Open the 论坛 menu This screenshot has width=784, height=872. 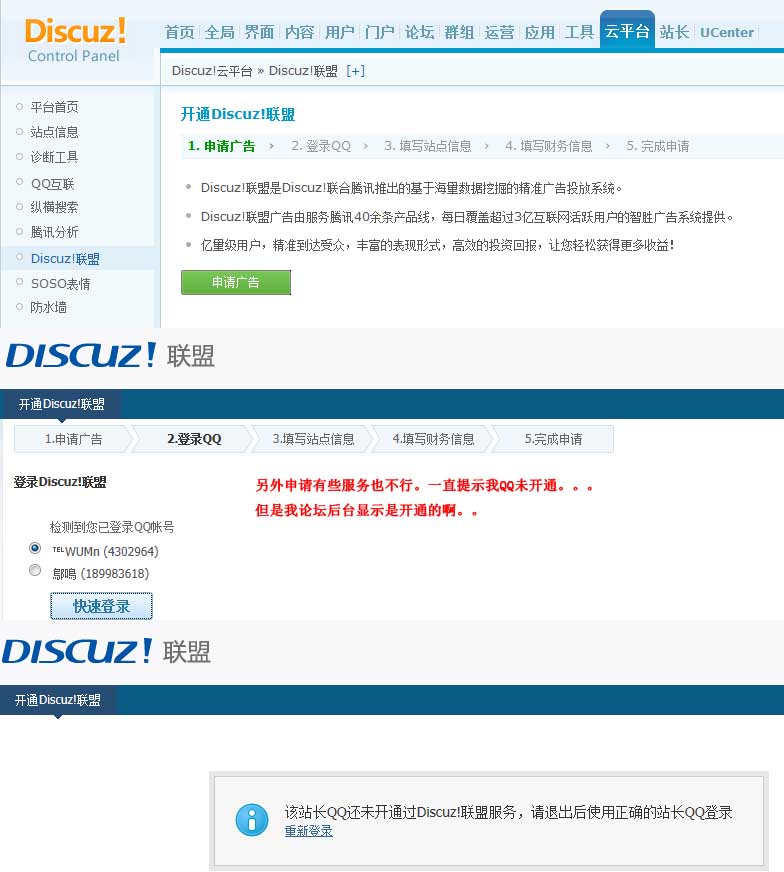click(x=420, y=32)
